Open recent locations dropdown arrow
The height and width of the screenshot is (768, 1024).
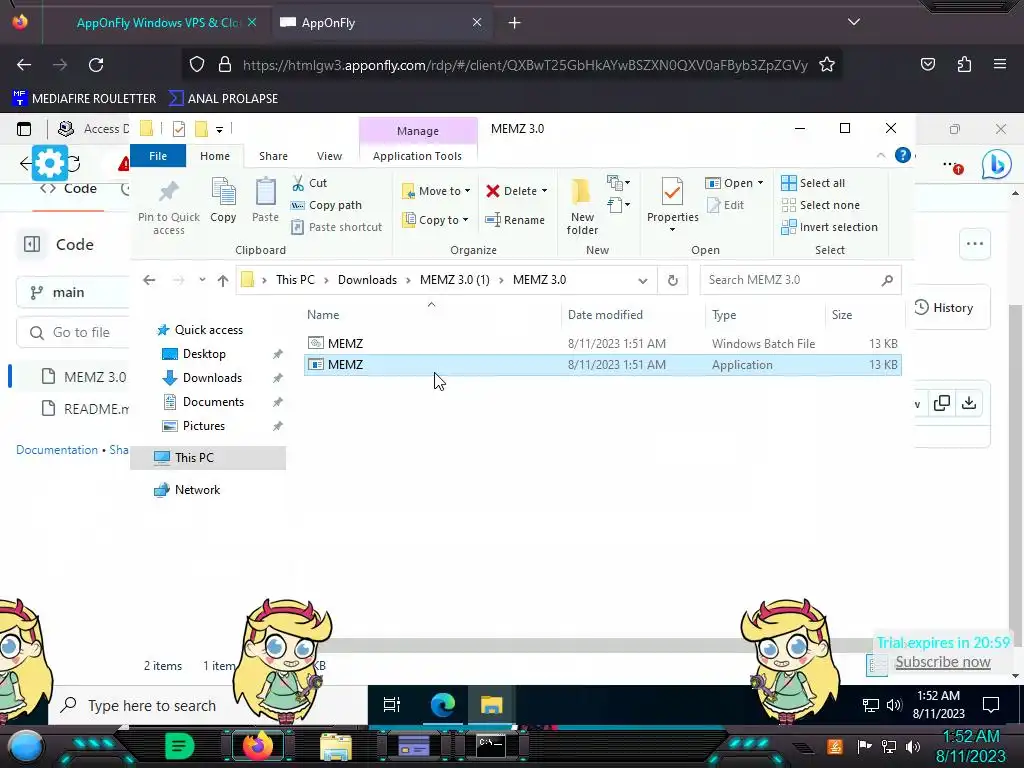coord(202,280)
